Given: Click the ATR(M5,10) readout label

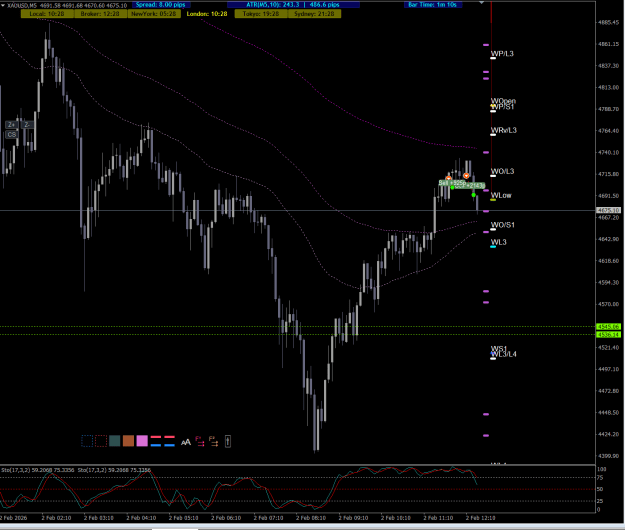Looking at the screenshot, I should [293, 5].
